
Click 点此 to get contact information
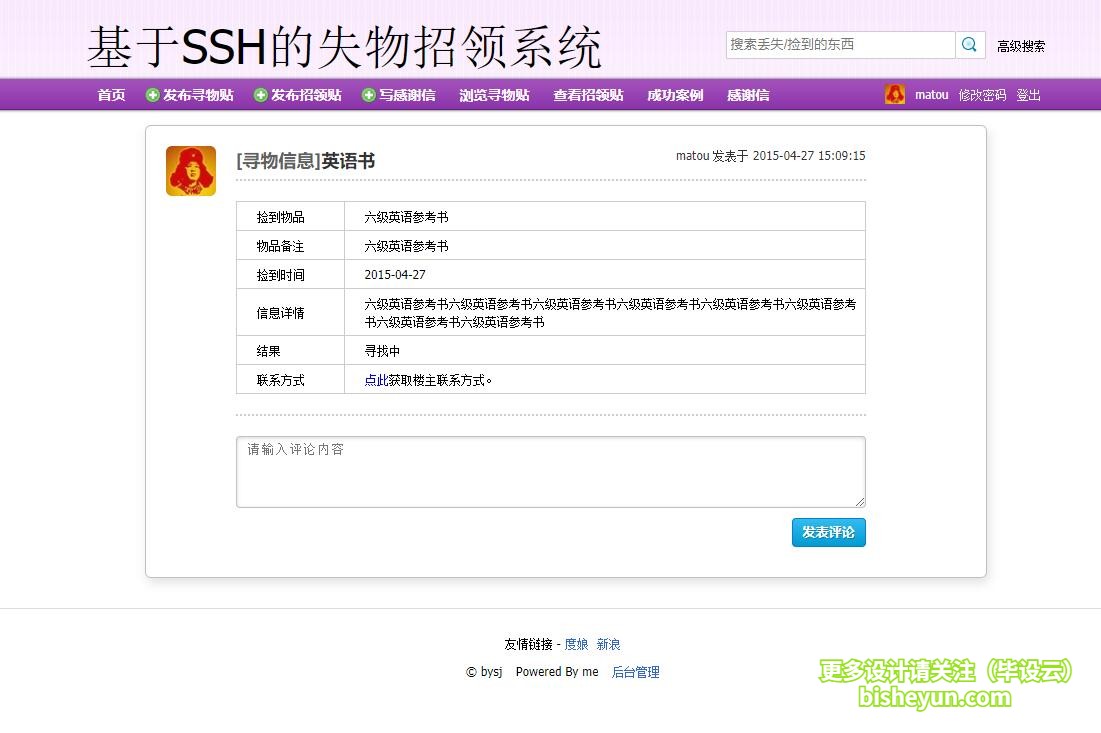point(376,380)
